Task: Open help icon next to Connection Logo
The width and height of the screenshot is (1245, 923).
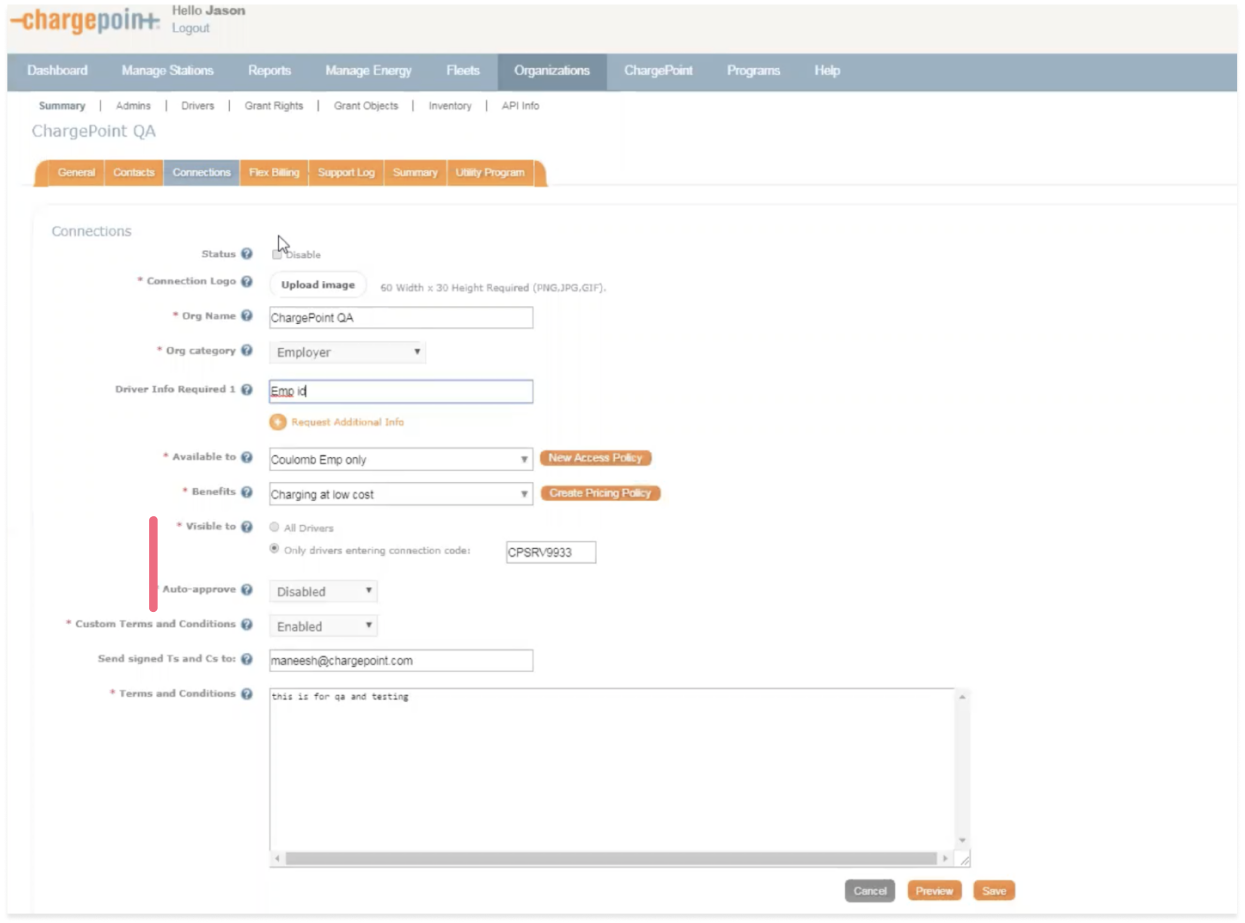Action: (247, 282)
